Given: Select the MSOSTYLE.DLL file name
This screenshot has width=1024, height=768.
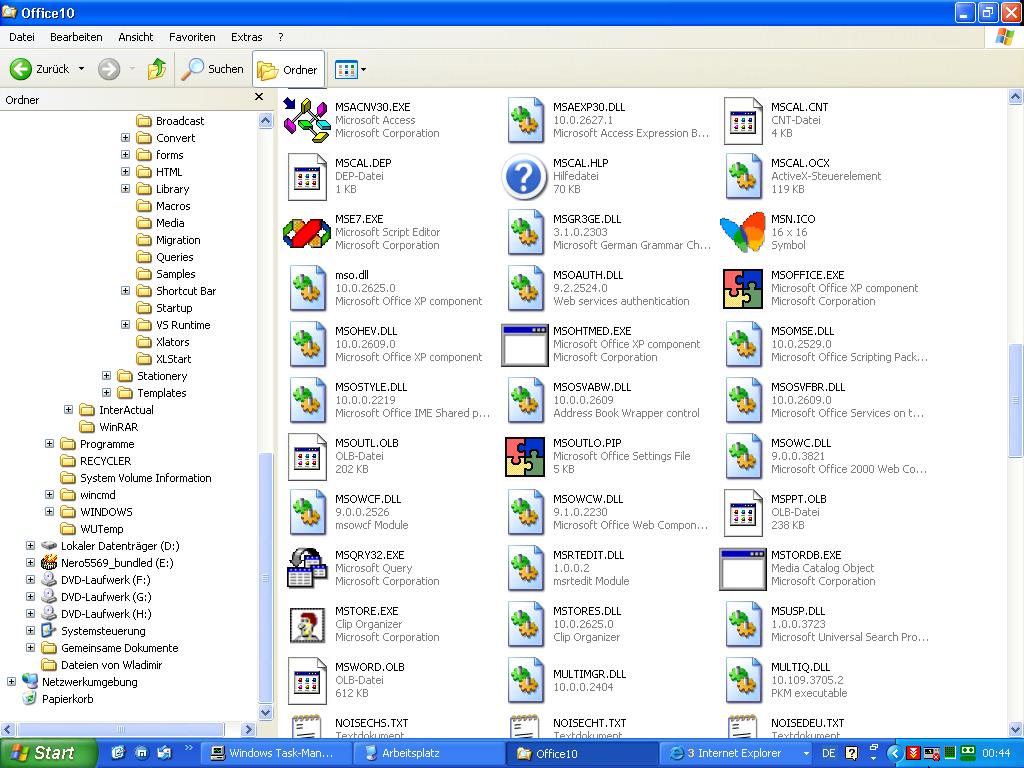Looking at the screenshot, I should tap(371, 387).
